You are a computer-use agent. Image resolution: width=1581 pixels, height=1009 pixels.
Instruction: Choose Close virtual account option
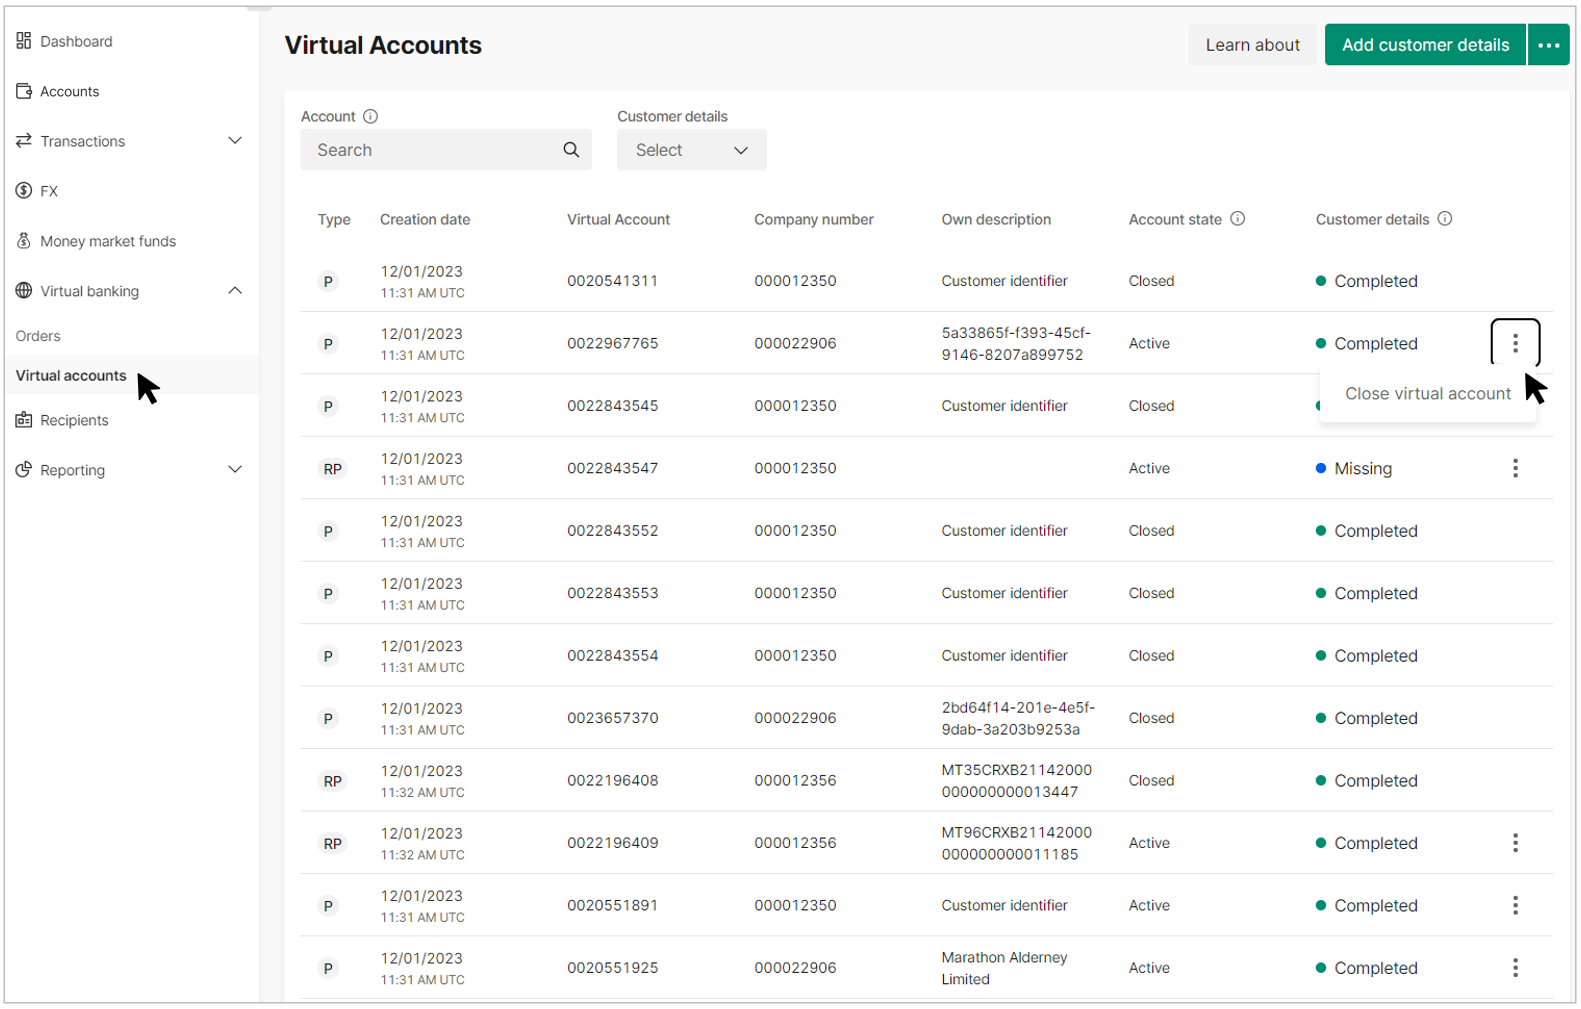point(1427,394)
